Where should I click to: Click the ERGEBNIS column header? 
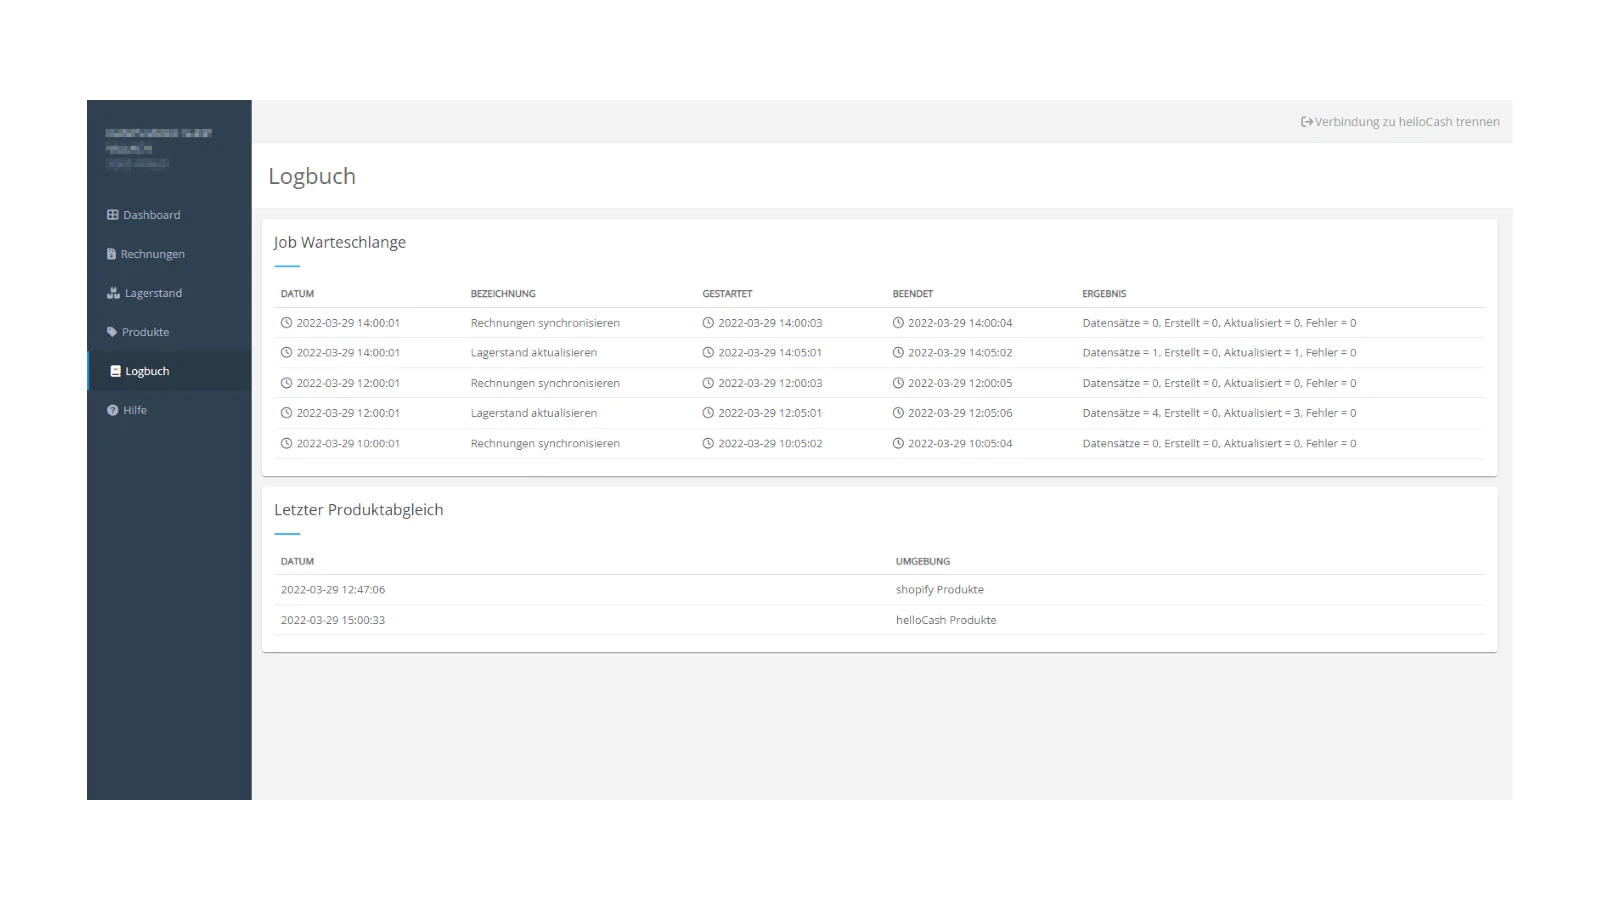coord(1104,294)
